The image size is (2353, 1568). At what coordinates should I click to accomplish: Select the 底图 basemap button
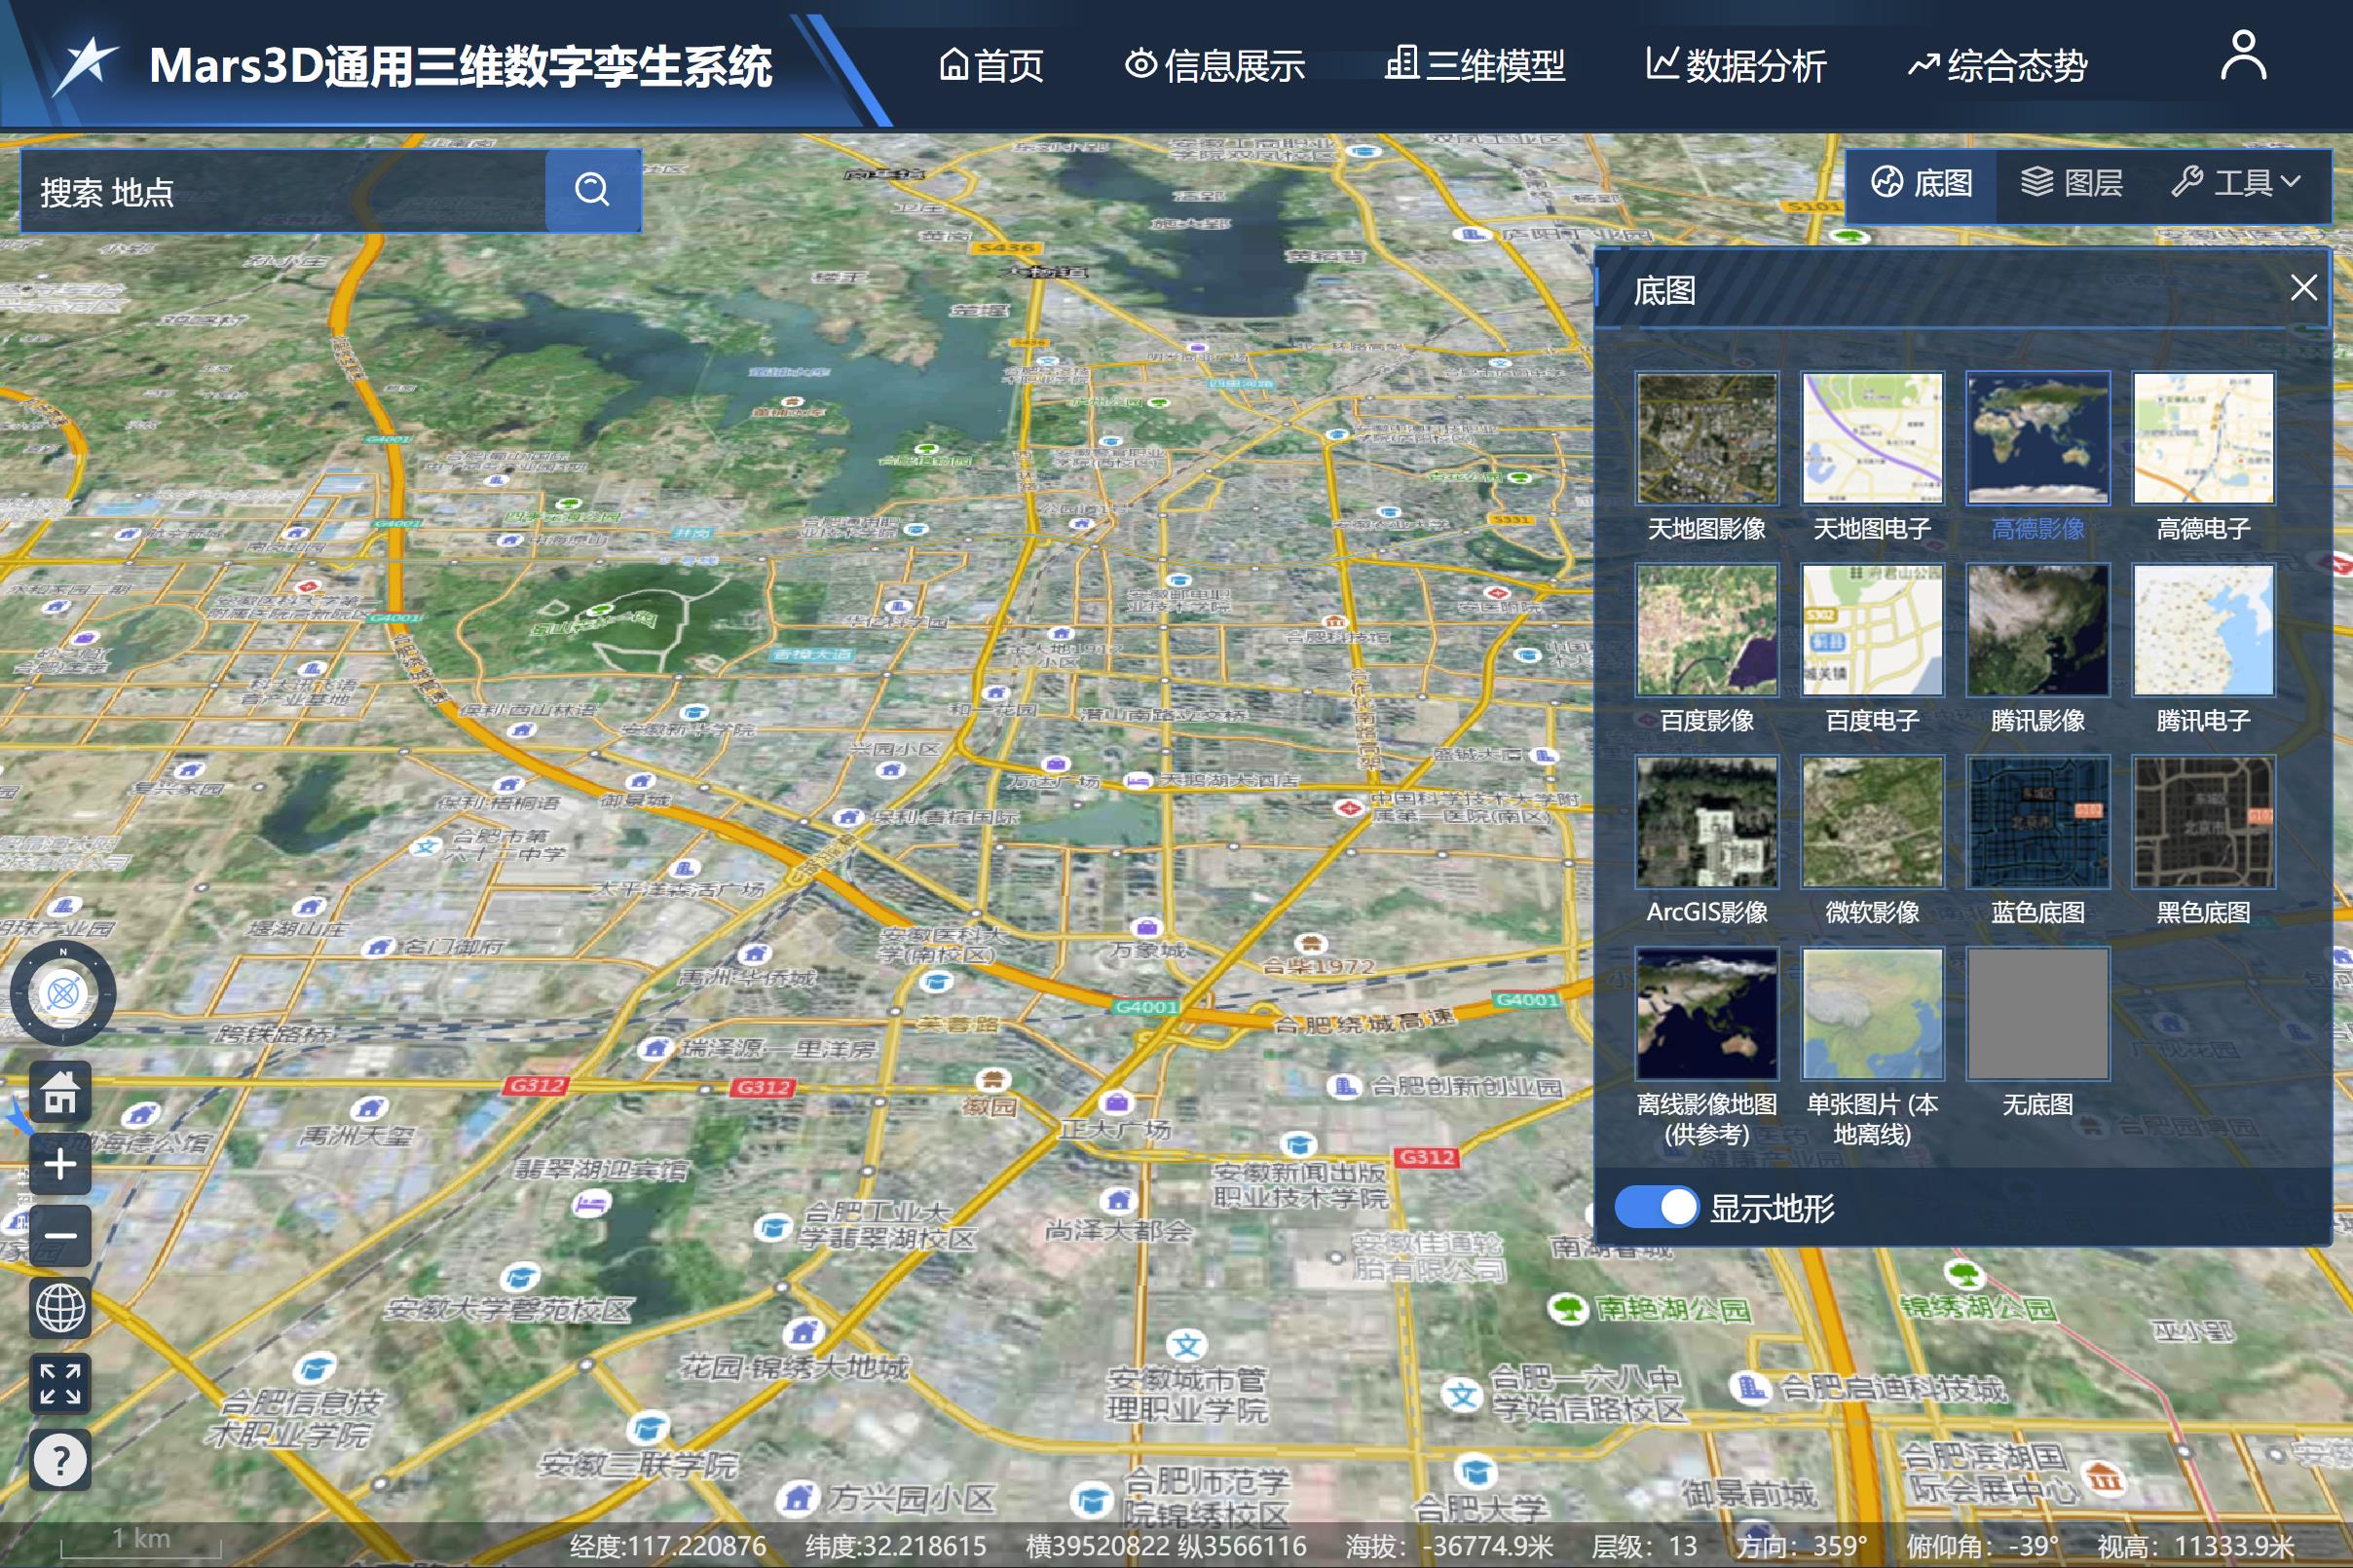(x=1921, y=183)
